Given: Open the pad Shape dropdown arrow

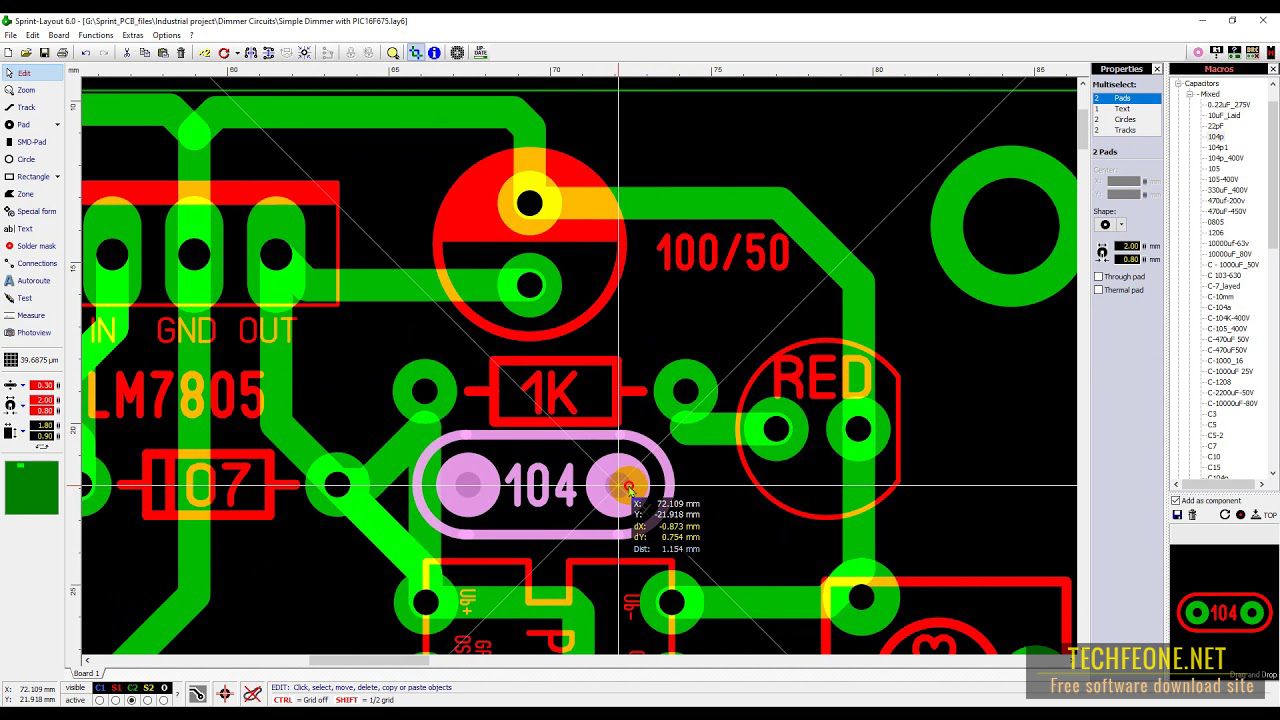Looking at the screenshot, I should (1121, 225).
